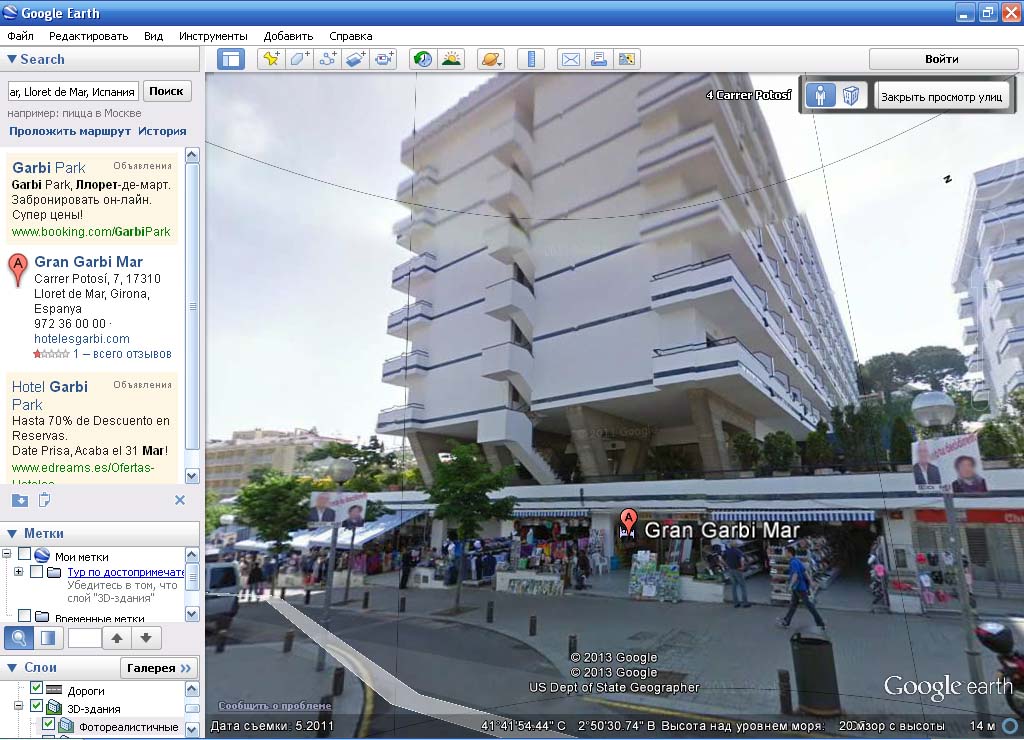The height and width of the screenshot is (740, 1024).
Task: Click the places filter text box
Action: (84, 638)
